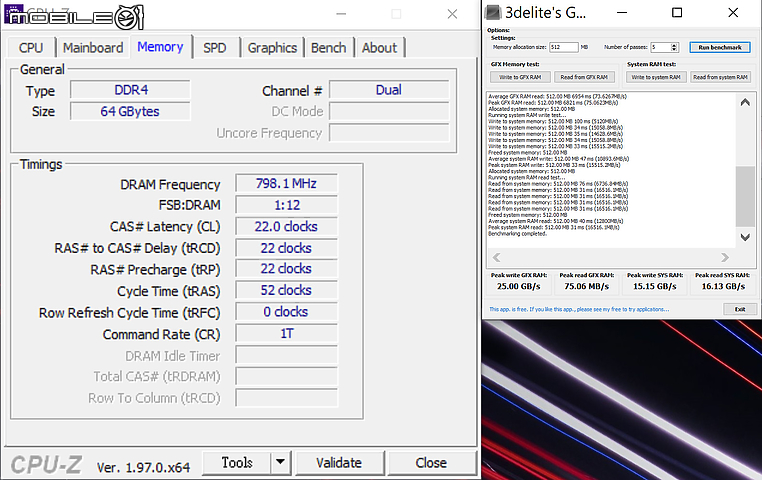Open the Bench tab

click(329, 48)
